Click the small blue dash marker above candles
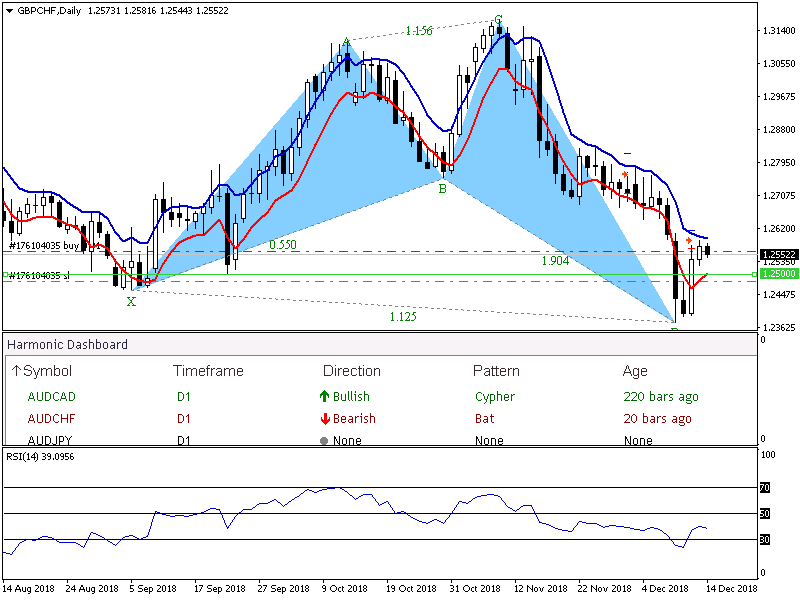The height and width of the screenshot is (600, 800). [627, 153]
